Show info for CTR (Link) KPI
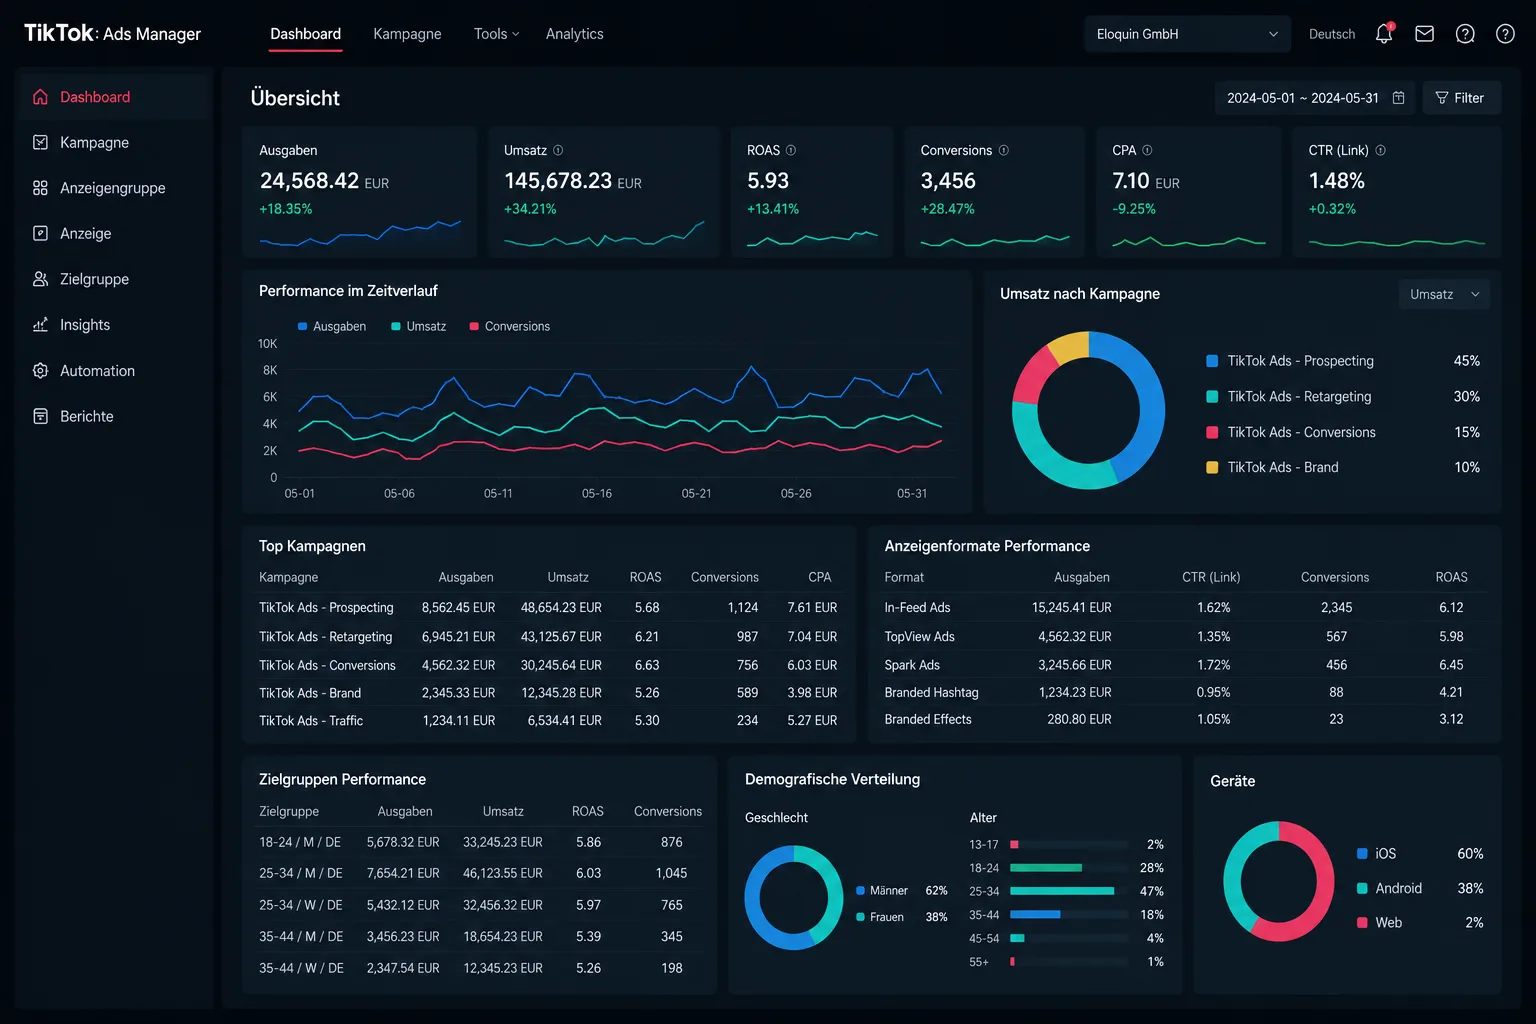 point(1381,150)
